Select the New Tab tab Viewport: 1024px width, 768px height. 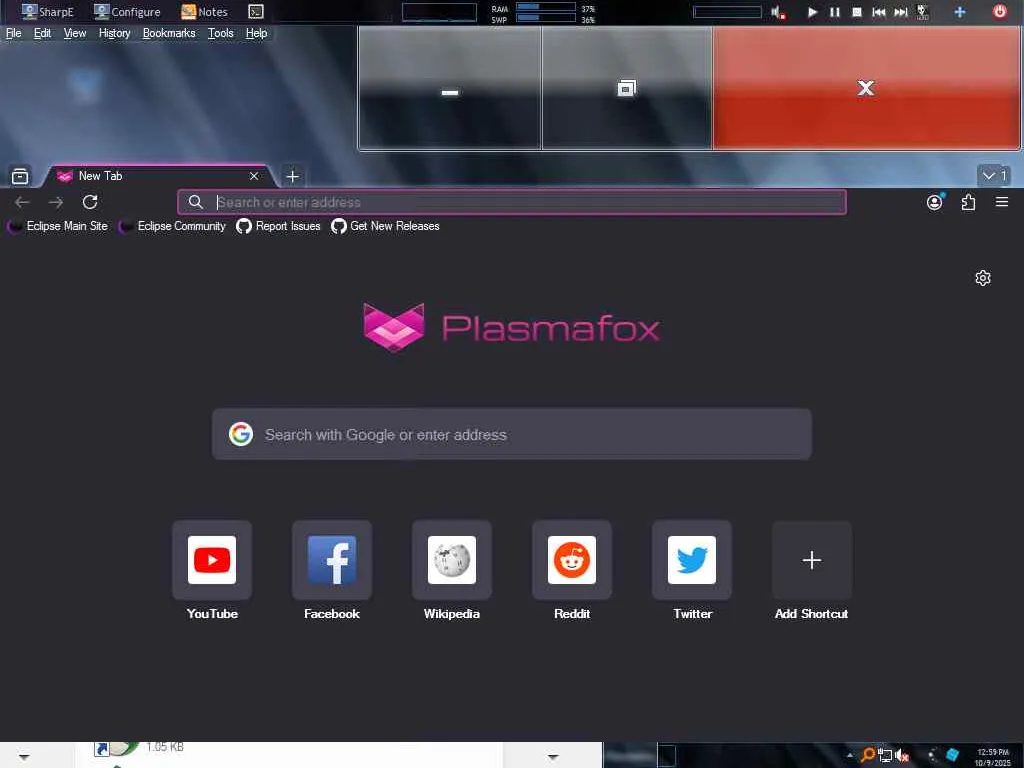(157, 176)
